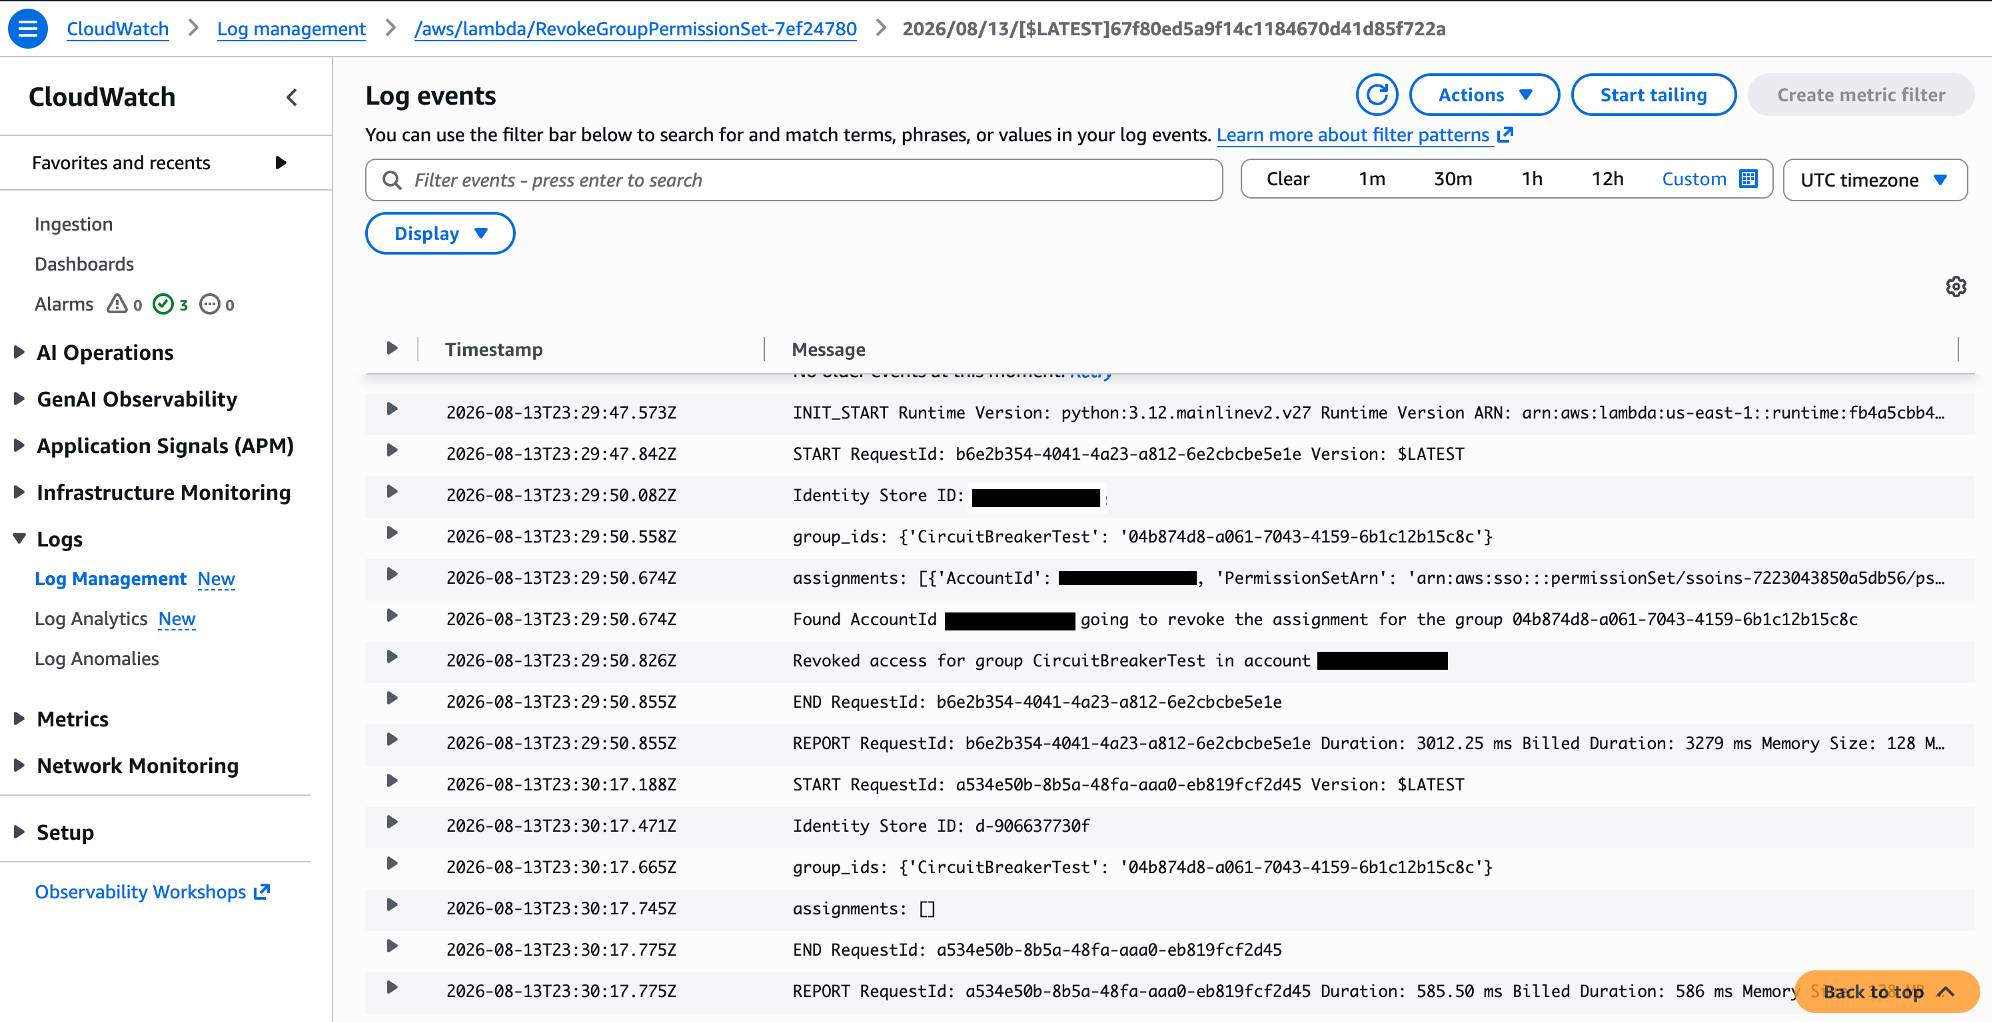This screenshot has width=1992, height=1022.
Task: Click the Message column header
Action: (829, 349)
